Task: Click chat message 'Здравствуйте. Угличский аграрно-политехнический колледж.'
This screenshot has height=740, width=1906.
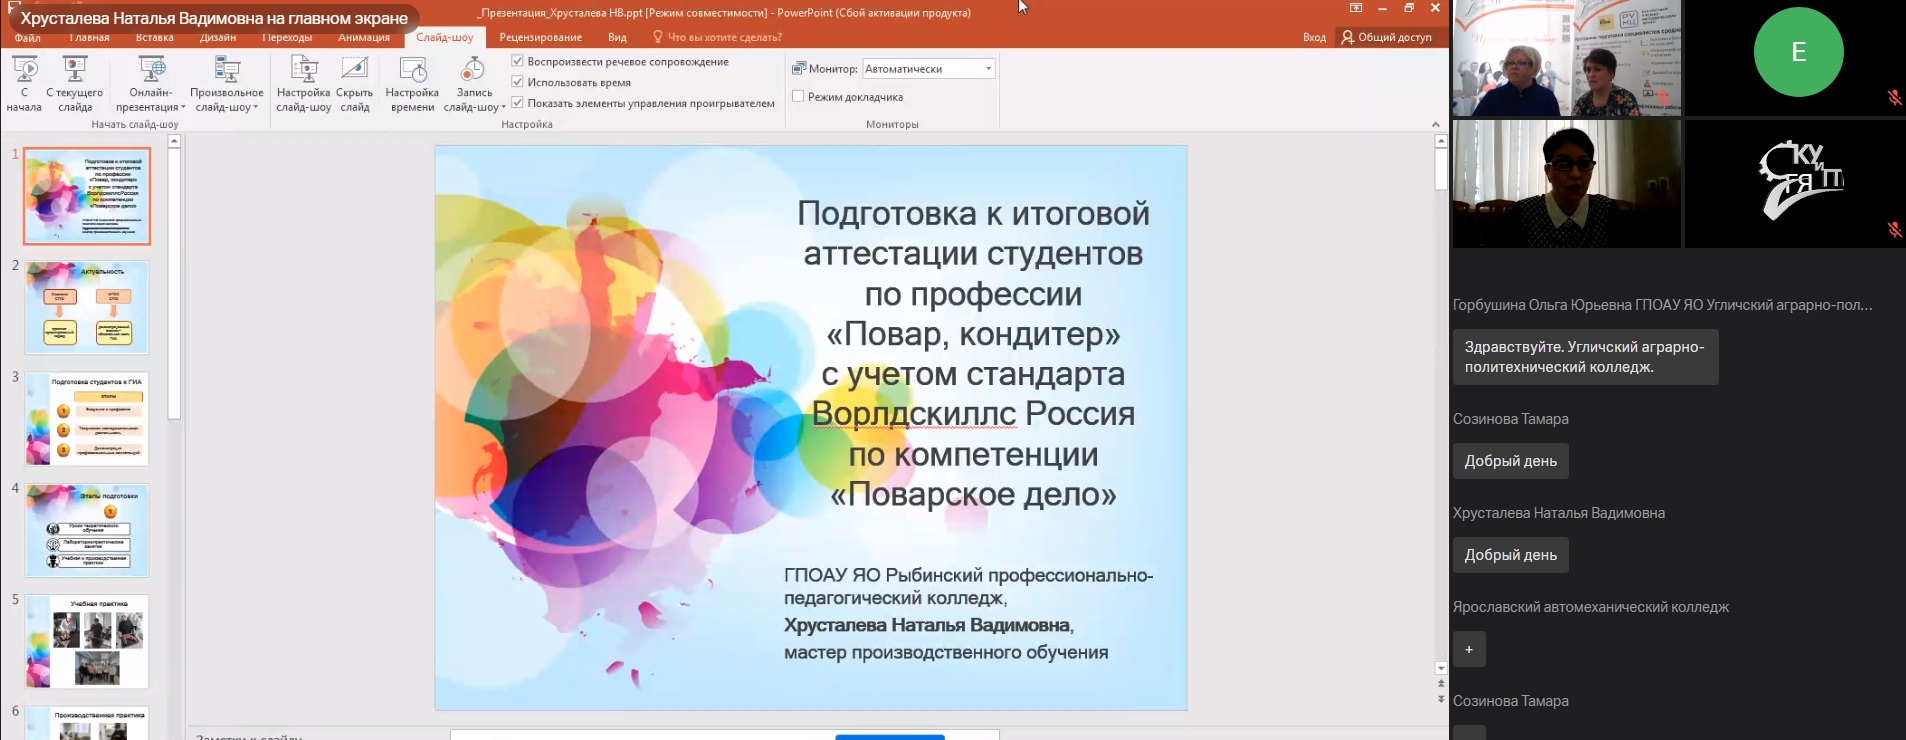Action: click(1585, 357)
